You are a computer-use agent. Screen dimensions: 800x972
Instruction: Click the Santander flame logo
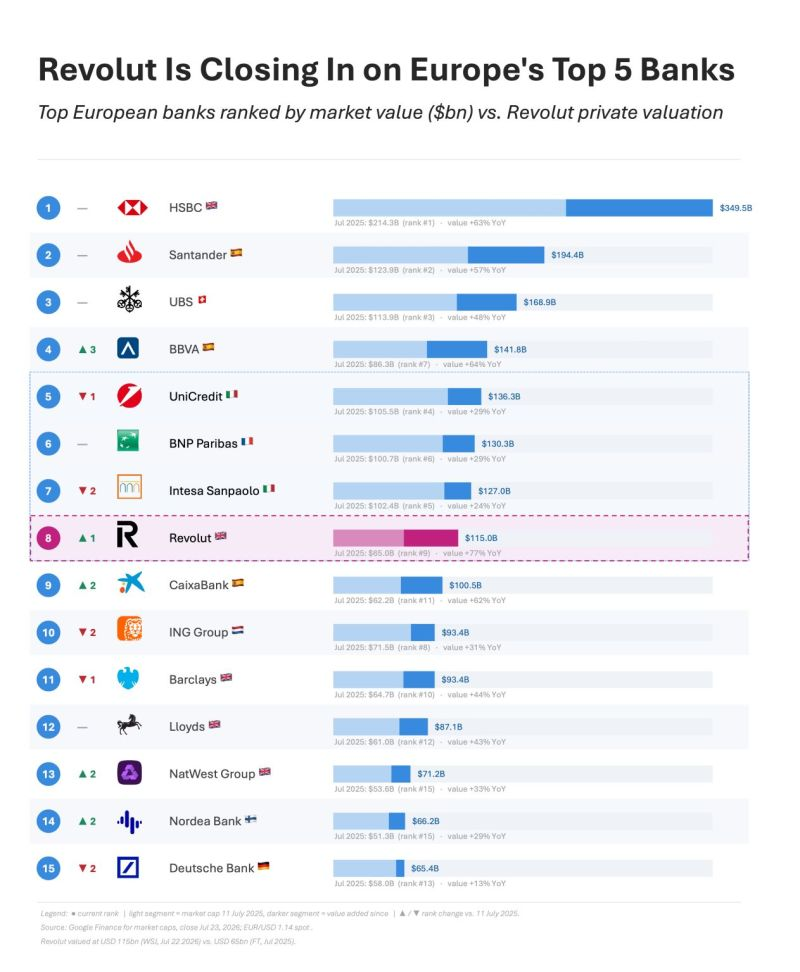point(130,252)
